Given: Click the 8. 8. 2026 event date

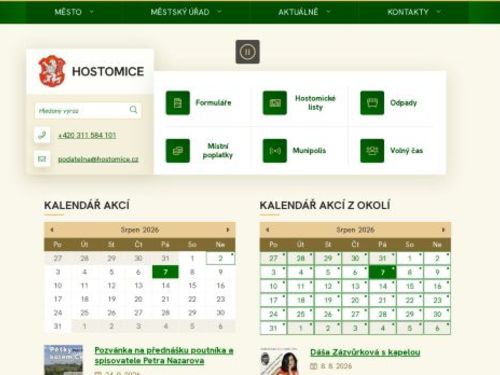Looking at the screenshot, I should 336,366.
